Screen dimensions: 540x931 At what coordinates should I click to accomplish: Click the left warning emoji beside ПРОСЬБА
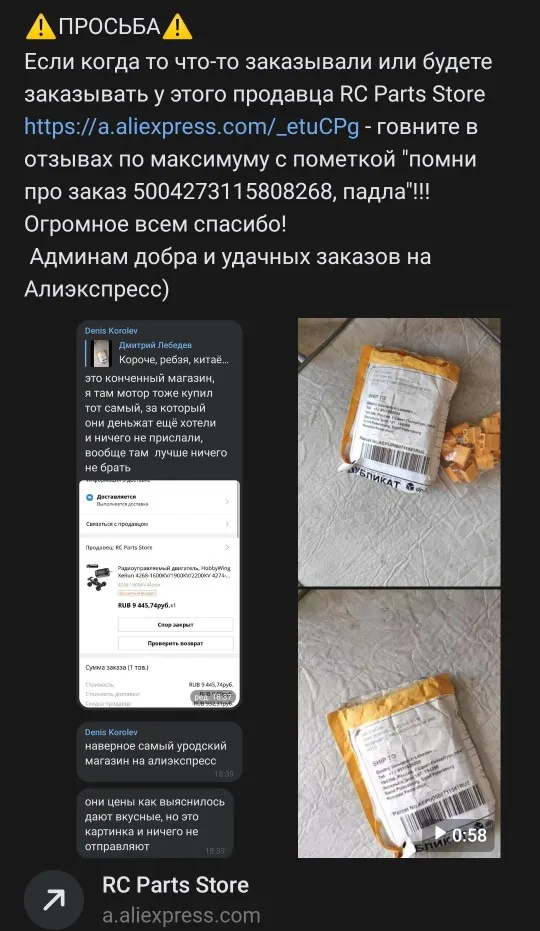[x=41, y=27]
